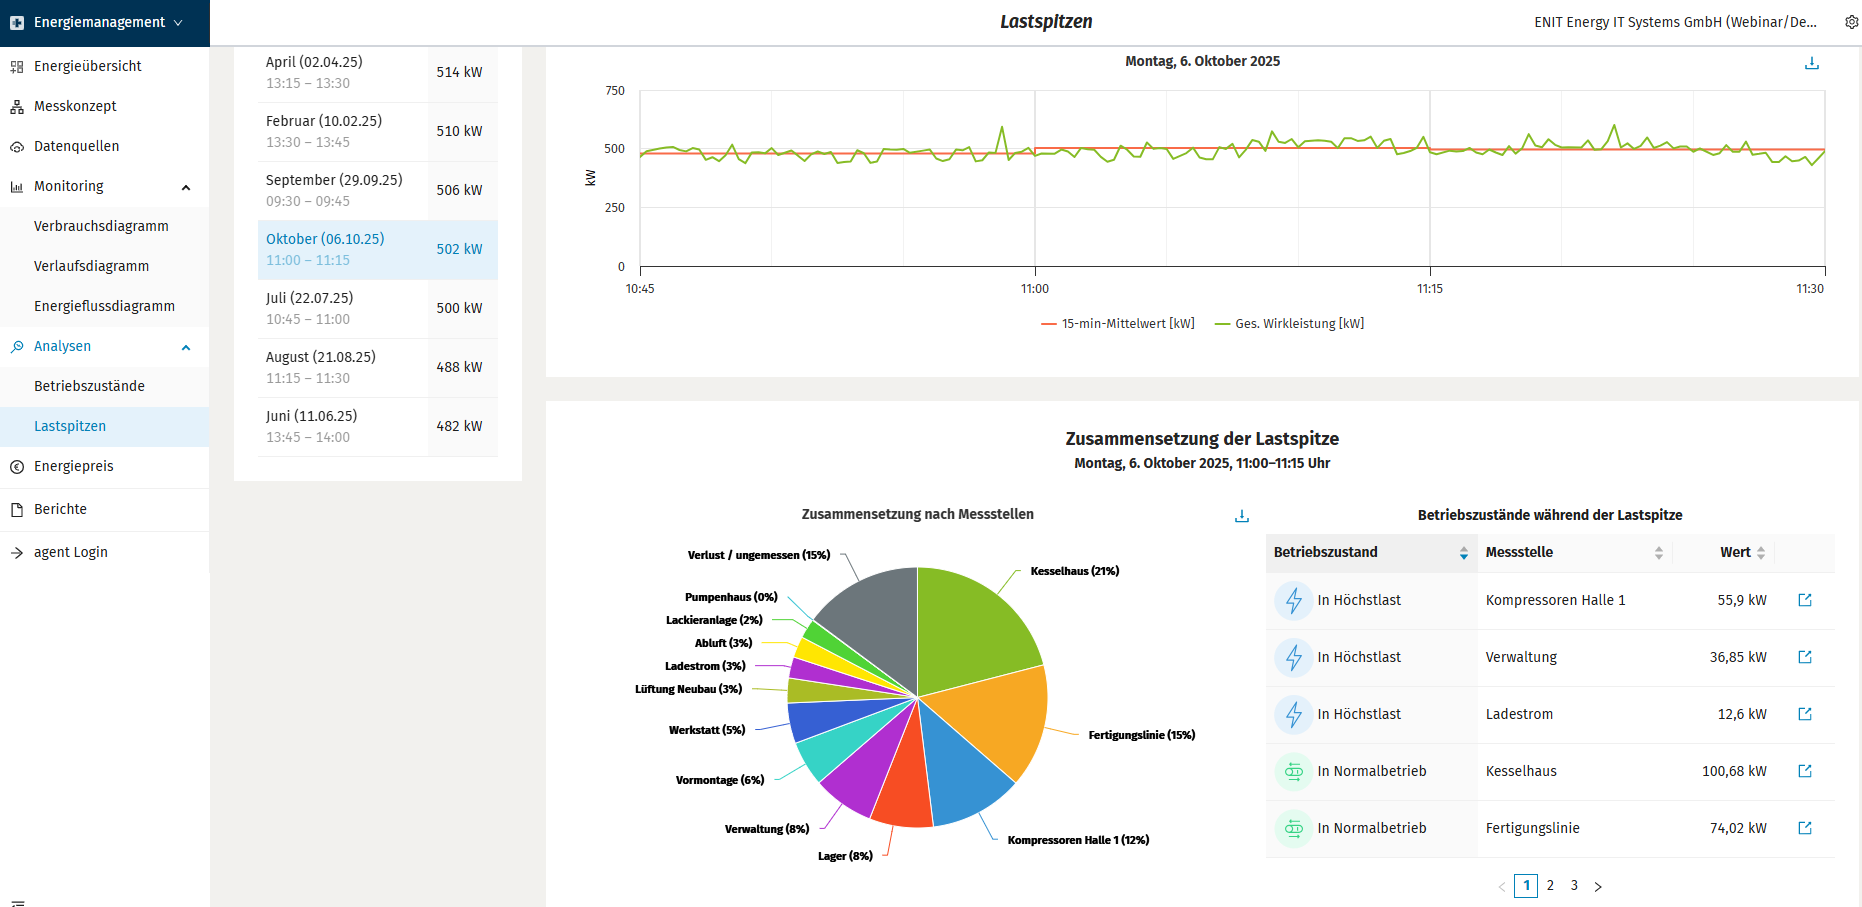Select the Messkonzept hierarchy icon
Image resolution: width=1862 pixels, height=907 pixels.
(16, 106)
